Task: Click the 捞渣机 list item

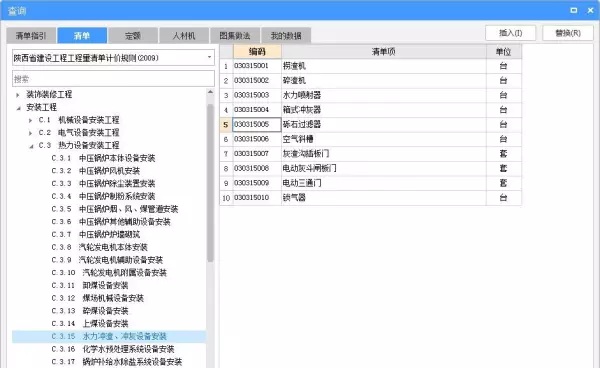Action: pyautogui.click(x=384, y=66)
